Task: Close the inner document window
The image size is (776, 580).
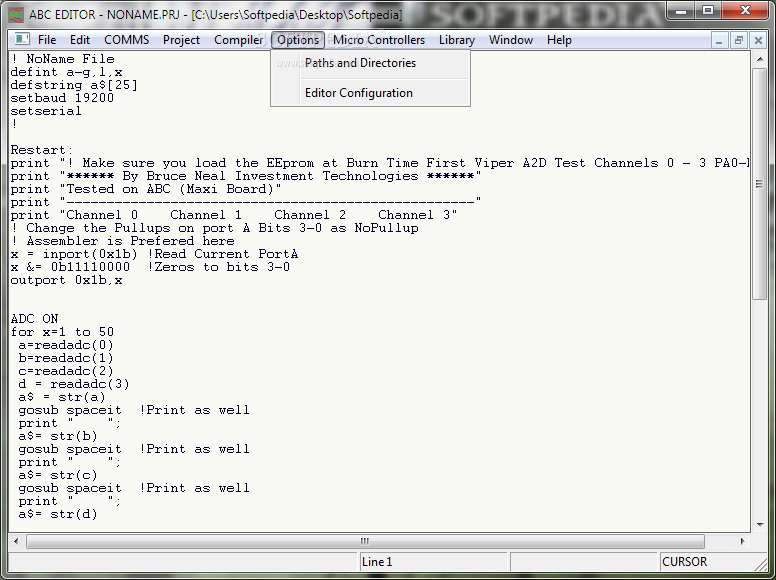Action: 758,40
